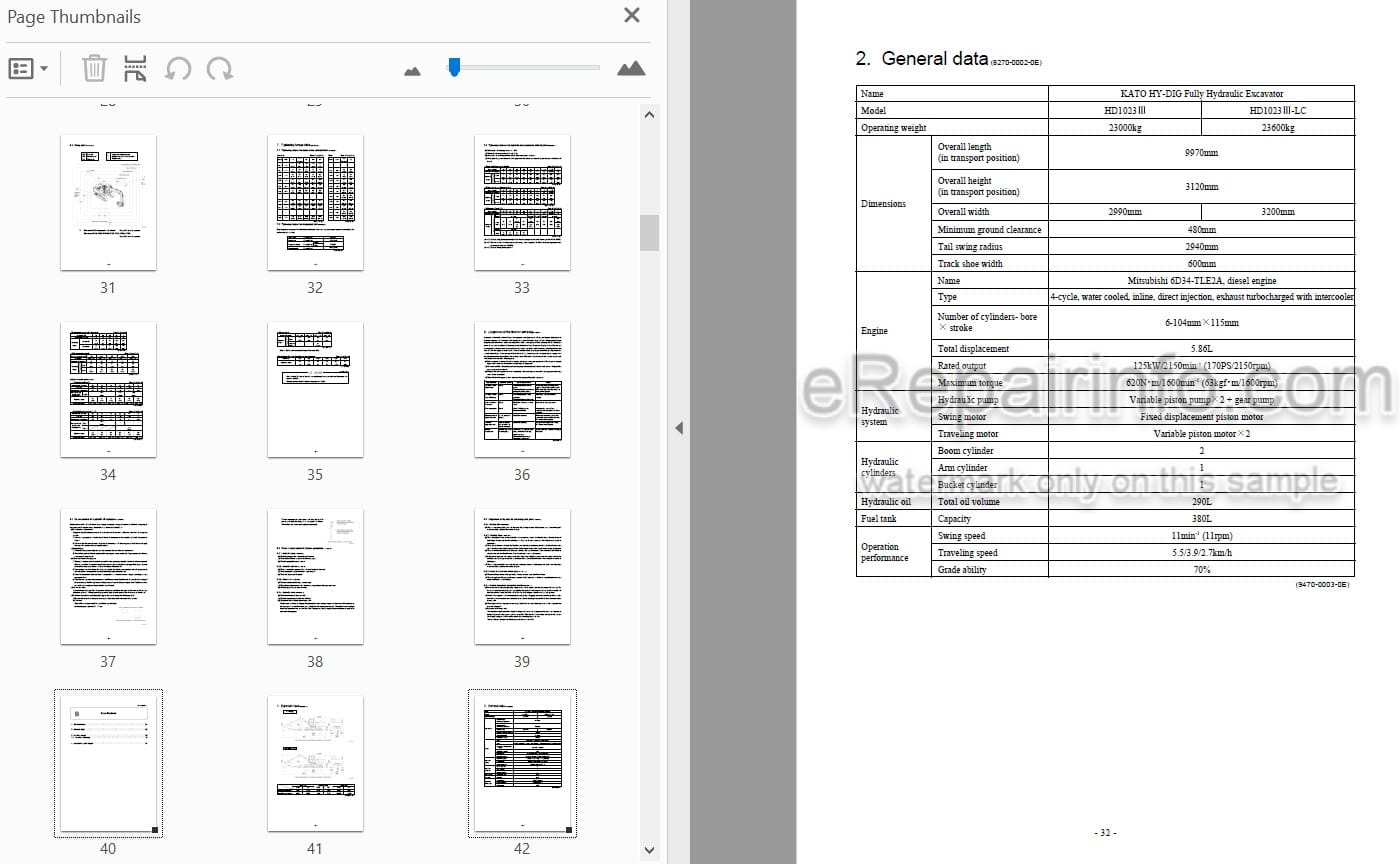Open the thumbnail options menu dropdown
Image resolution: width=1400 pixels, height=864 pixels.
(x=28, y=69)
